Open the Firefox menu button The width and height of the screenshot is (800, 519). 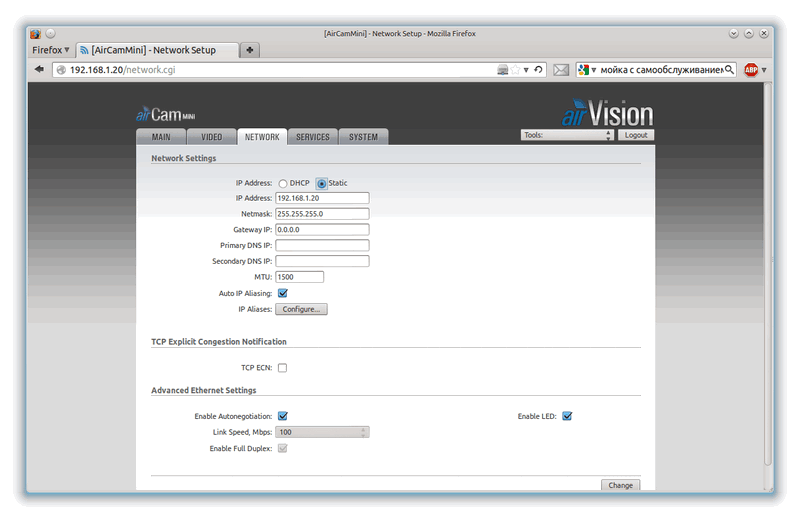pos(51,50)
